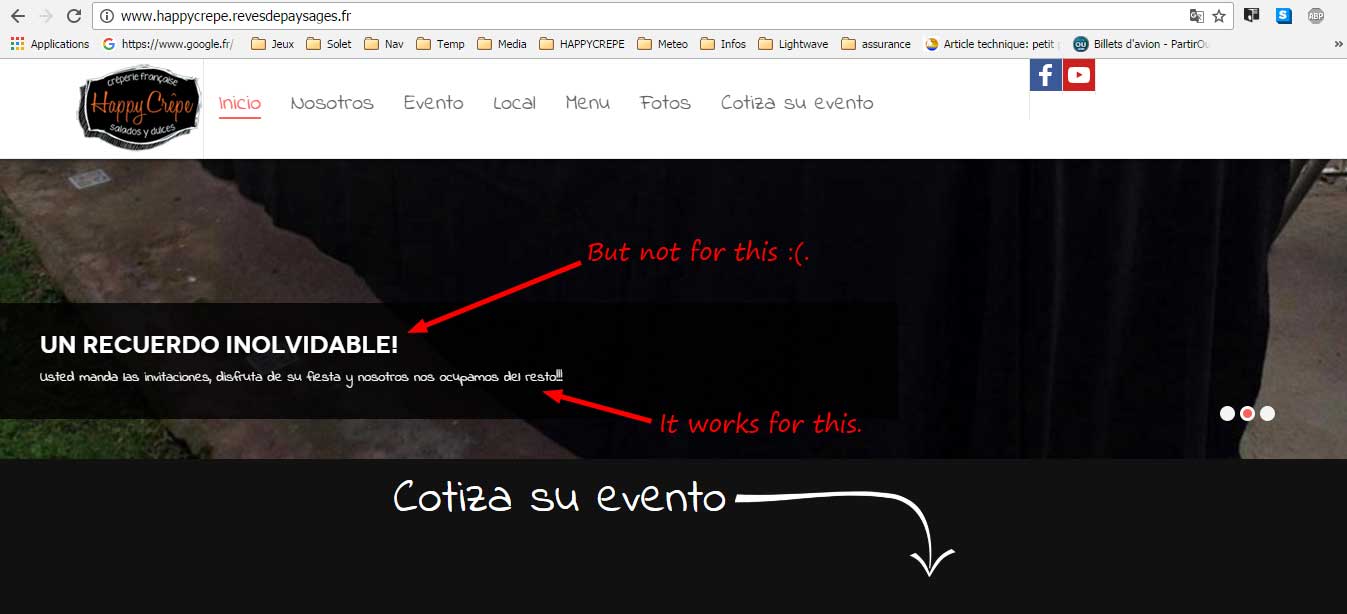Open the Jeux bookmarks folder
The height and width of the screenshot is (614, 1347).
(272, 44)
